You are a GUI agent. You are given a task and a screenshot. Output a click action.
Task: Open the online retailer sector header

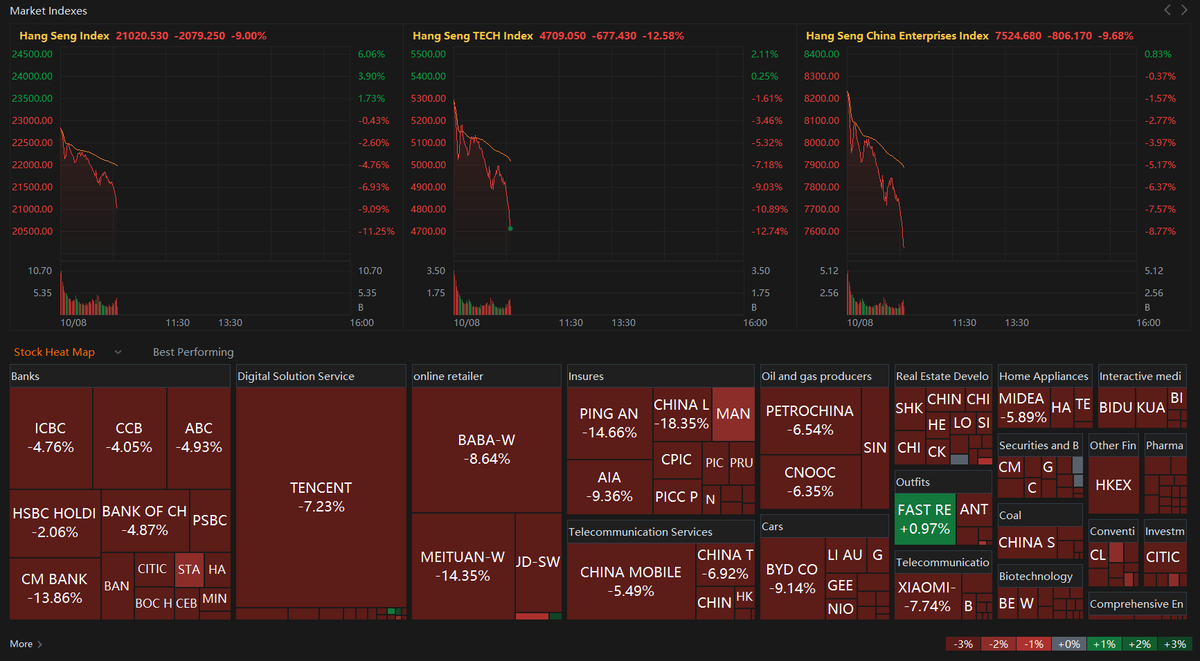[486, 376]
